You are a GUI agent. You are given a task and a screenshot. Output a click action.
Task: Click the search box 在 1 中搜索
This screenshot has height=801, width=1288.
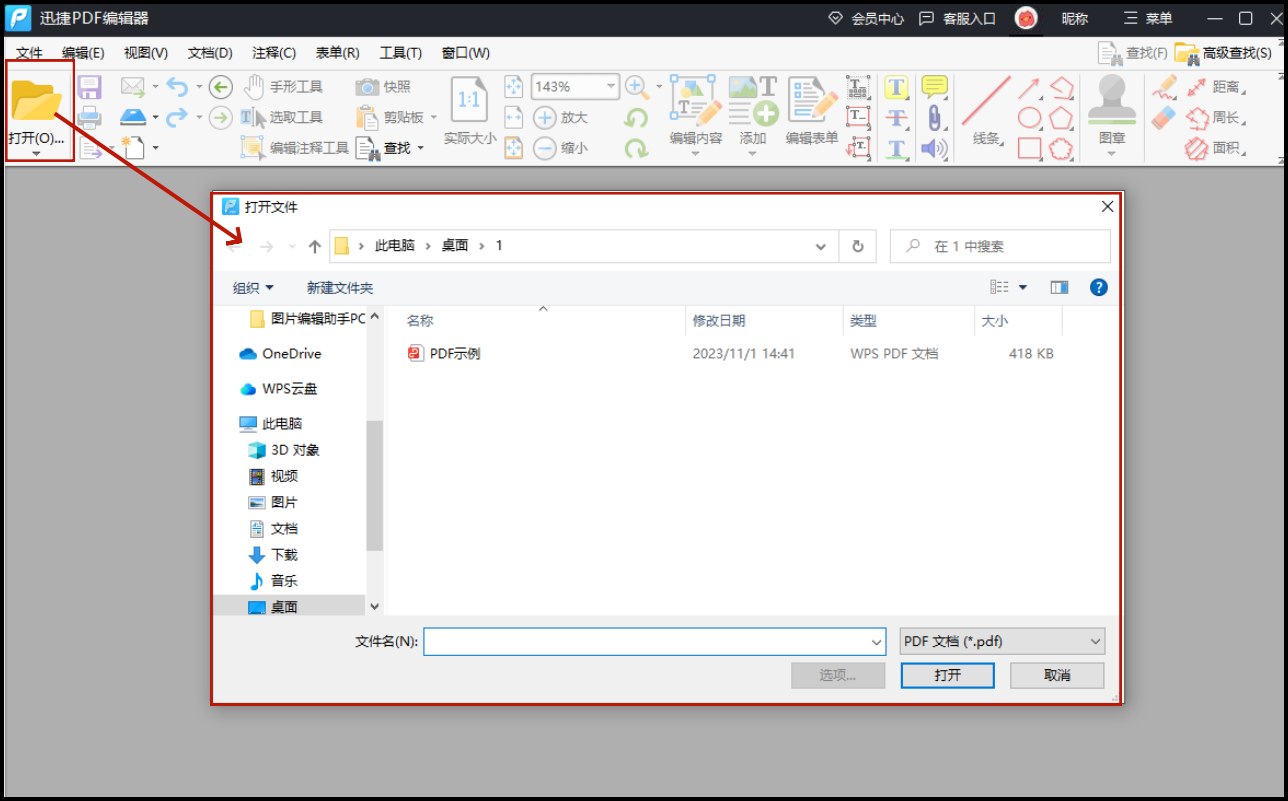[1000, 246]
